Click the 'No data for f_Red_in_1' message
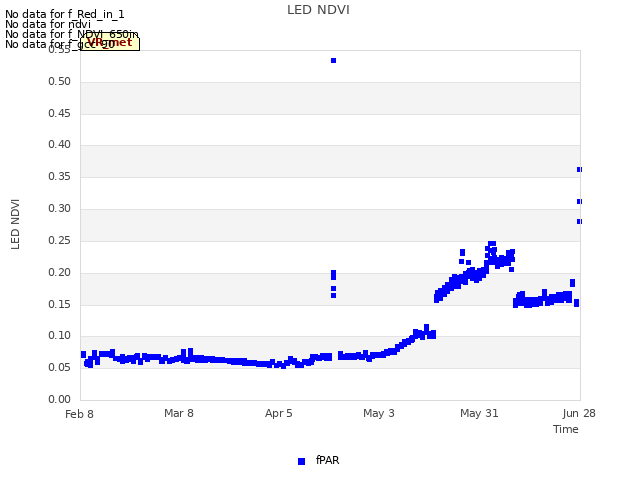The width and height of the screenshot is (640, 480). 65,14
